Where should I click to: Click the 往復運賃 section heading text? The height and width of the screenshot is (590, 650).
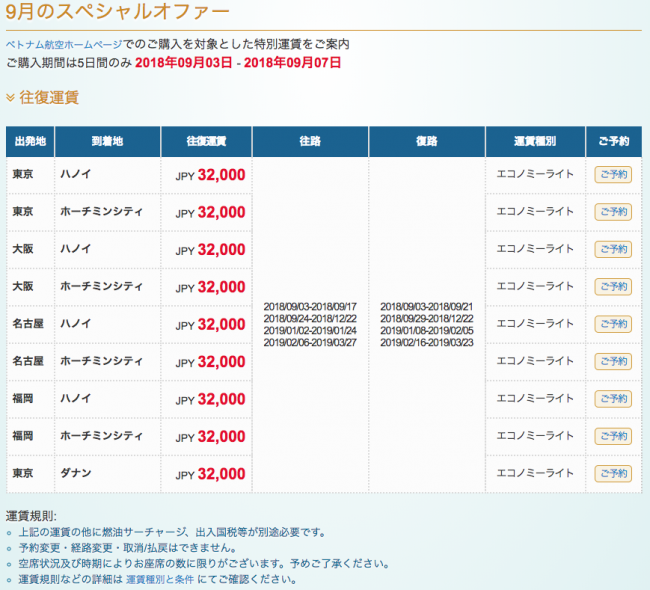click(x=49, y=98)
